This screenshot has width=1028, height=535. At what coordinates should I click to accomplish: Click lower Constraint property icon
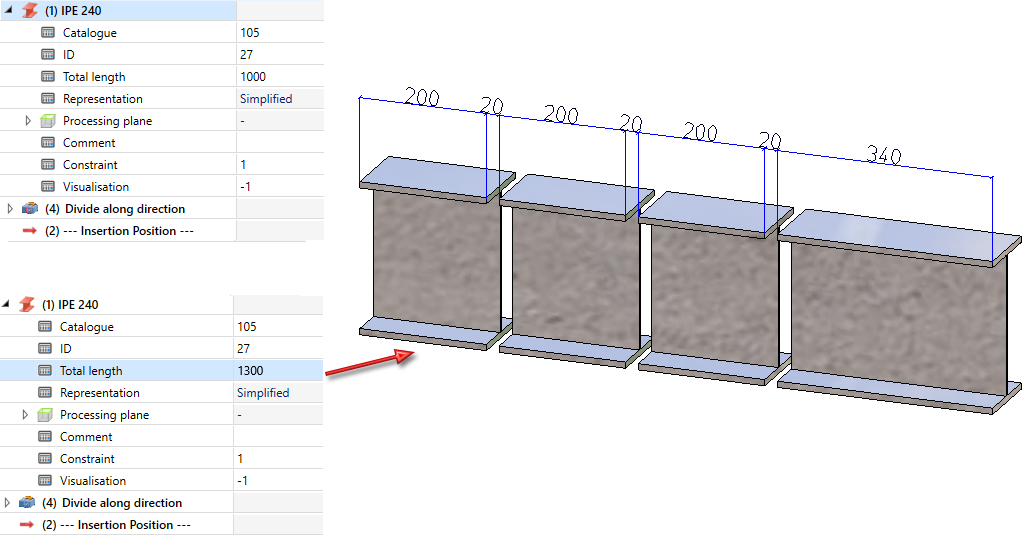(45, 458)
